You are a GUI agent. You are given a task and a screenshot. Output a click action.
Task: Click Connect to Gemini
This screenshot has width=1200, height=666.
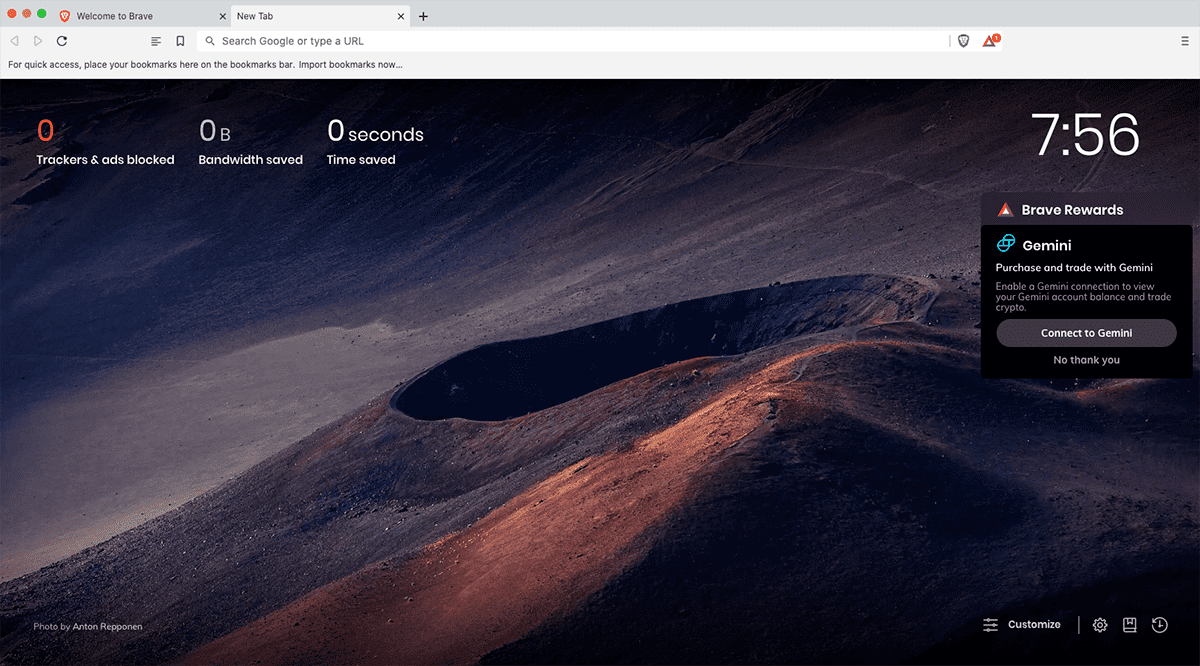click(x=1086, y=332)
